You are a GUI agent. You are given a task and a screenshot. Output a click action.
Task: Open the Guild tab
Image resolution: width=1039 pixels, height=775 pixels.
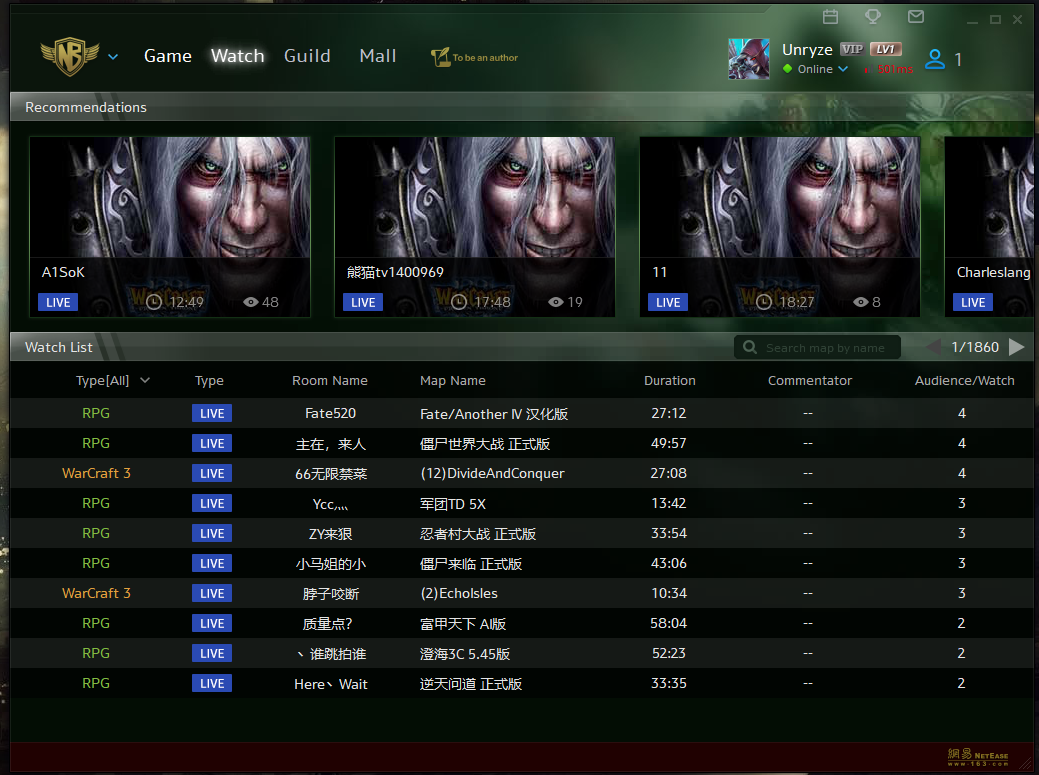click(307, 56)
